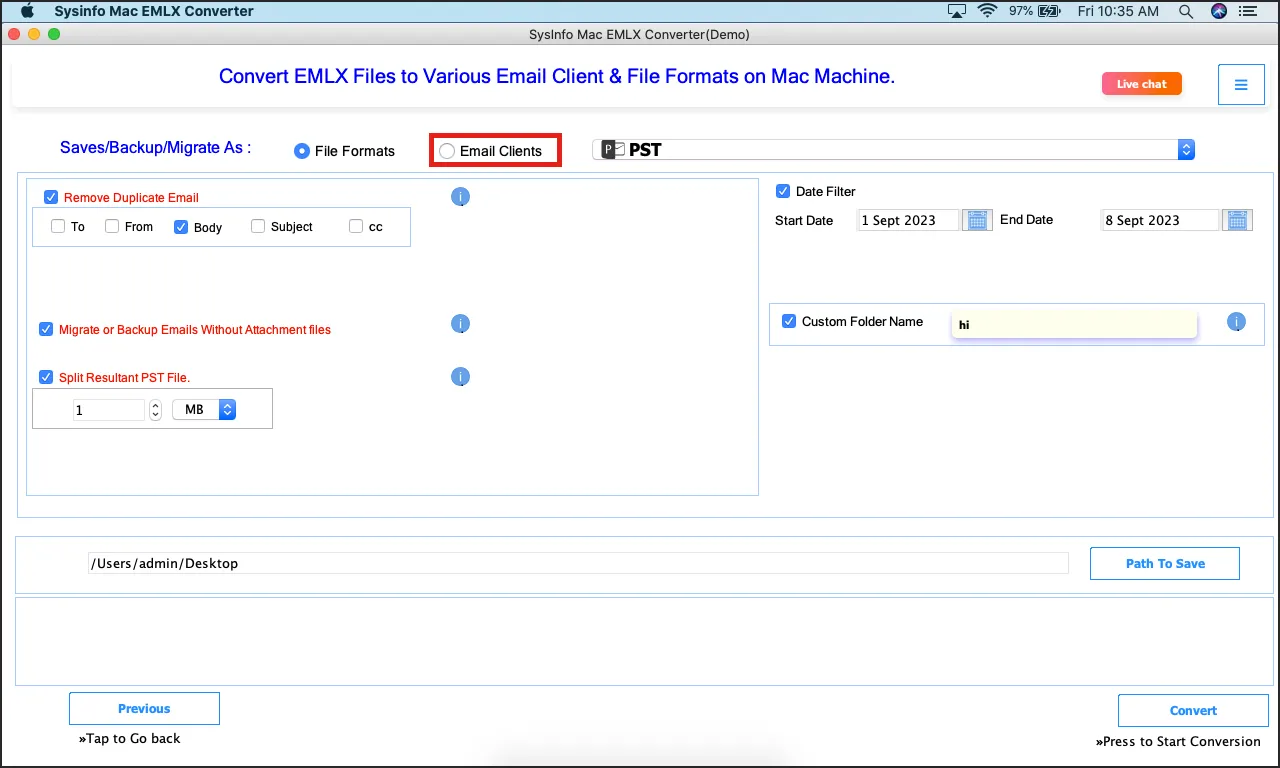This screenshot has width=1280, height=768.
Task: Click the Previous button
Action: 144,708
